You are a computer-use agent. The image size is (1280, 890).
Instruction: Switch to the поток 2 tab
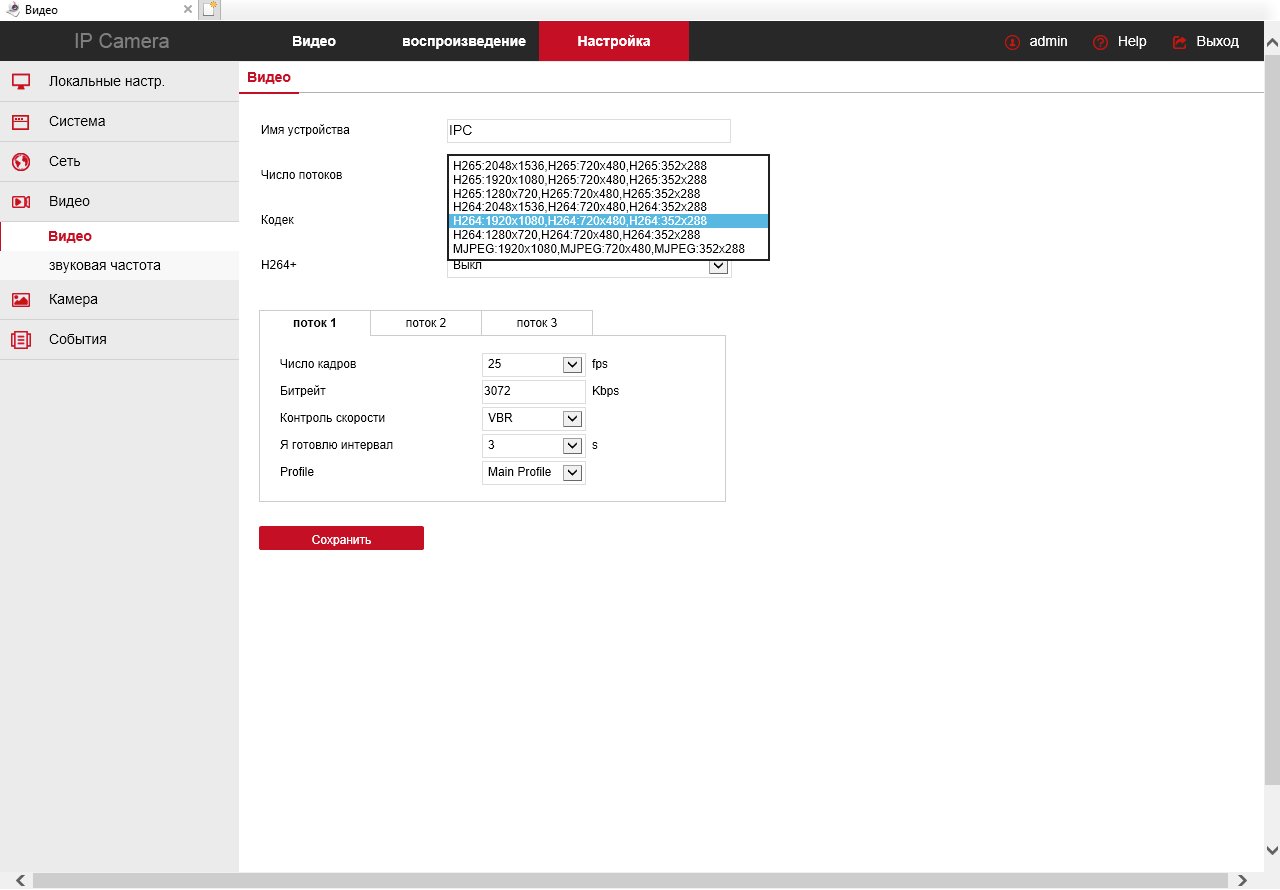point(425,323)
